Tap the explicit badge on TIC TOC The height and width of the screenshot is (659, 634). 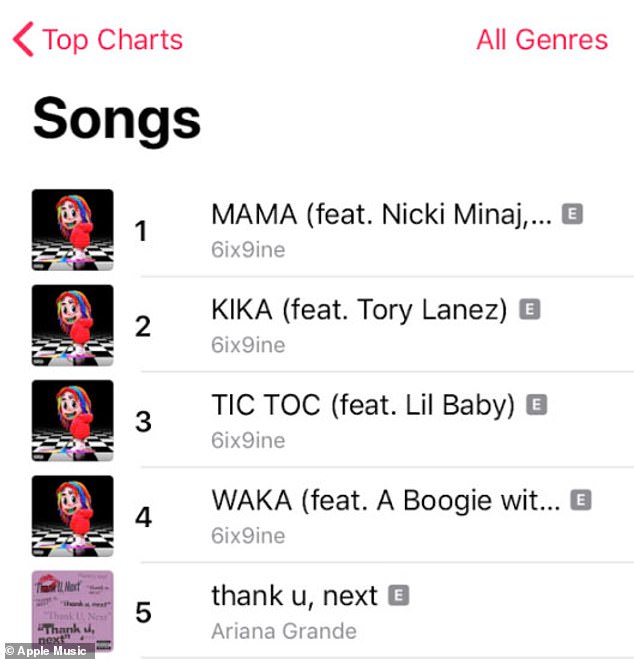point(537,405)
